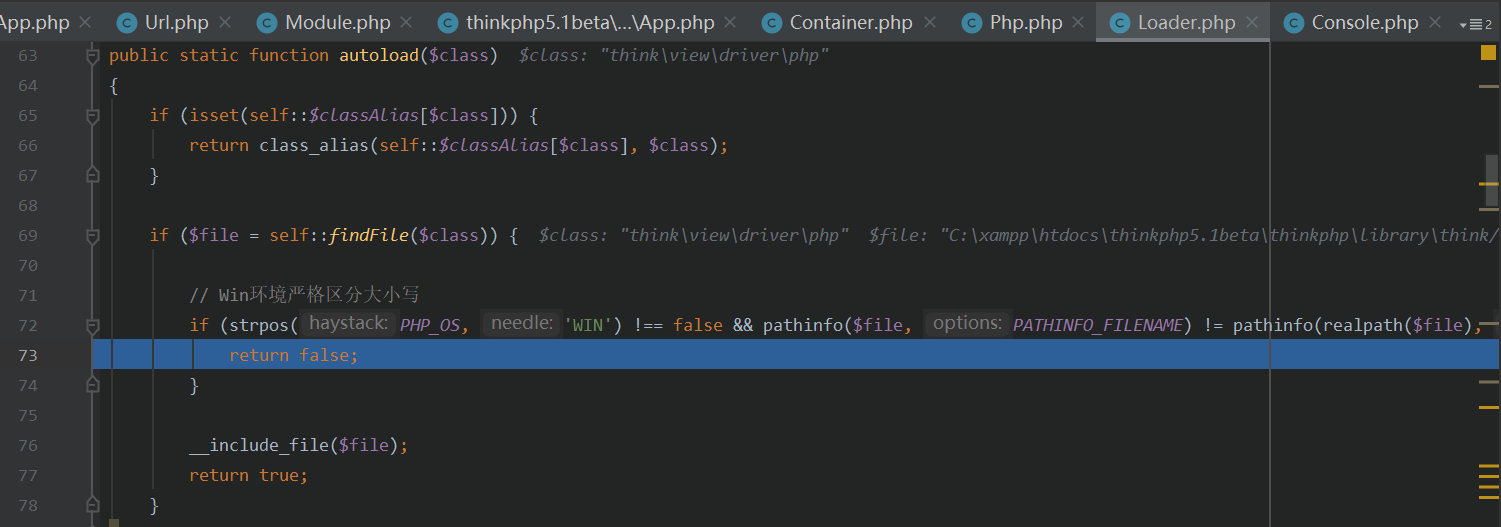Viewport: 1501px width, 527px height.
Task: Click the class icon on Php.php tab
Action: 971,22
